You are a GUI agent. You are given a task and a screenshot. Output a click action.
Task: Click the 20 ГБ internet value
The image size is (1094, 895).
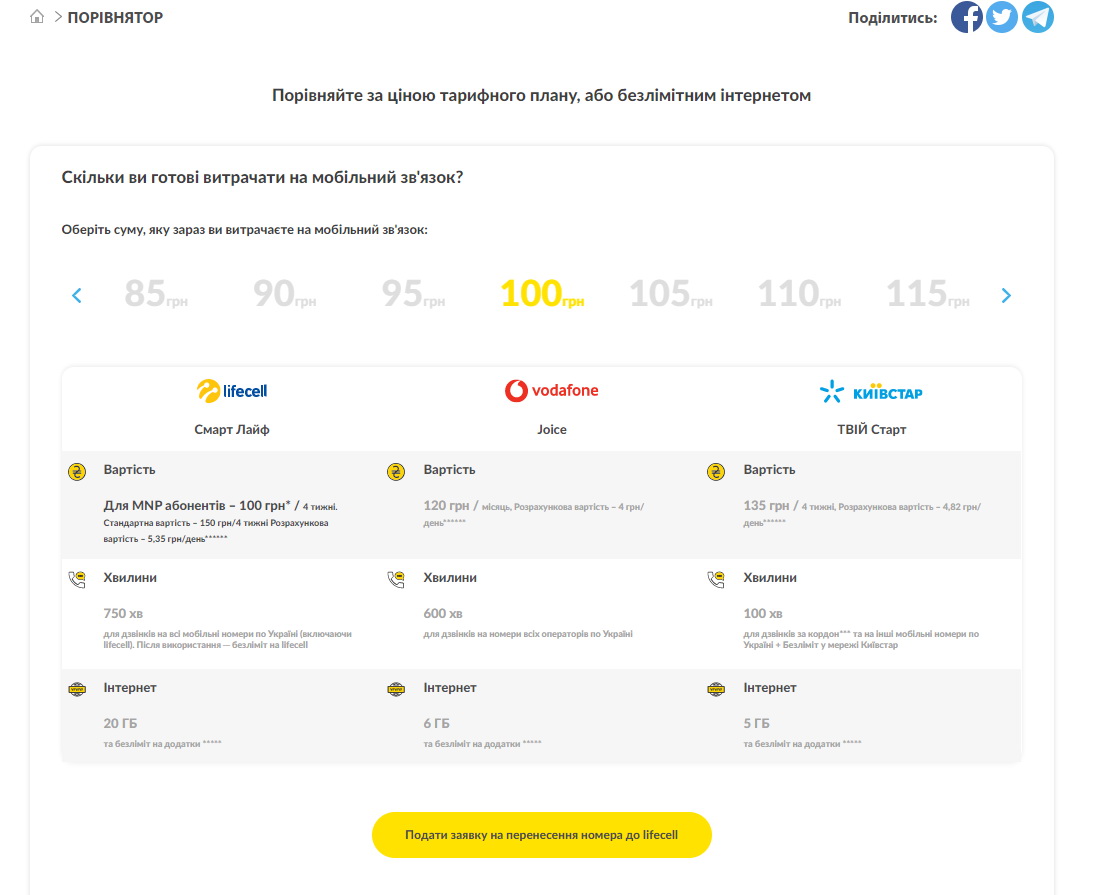[x=120, y=723]
